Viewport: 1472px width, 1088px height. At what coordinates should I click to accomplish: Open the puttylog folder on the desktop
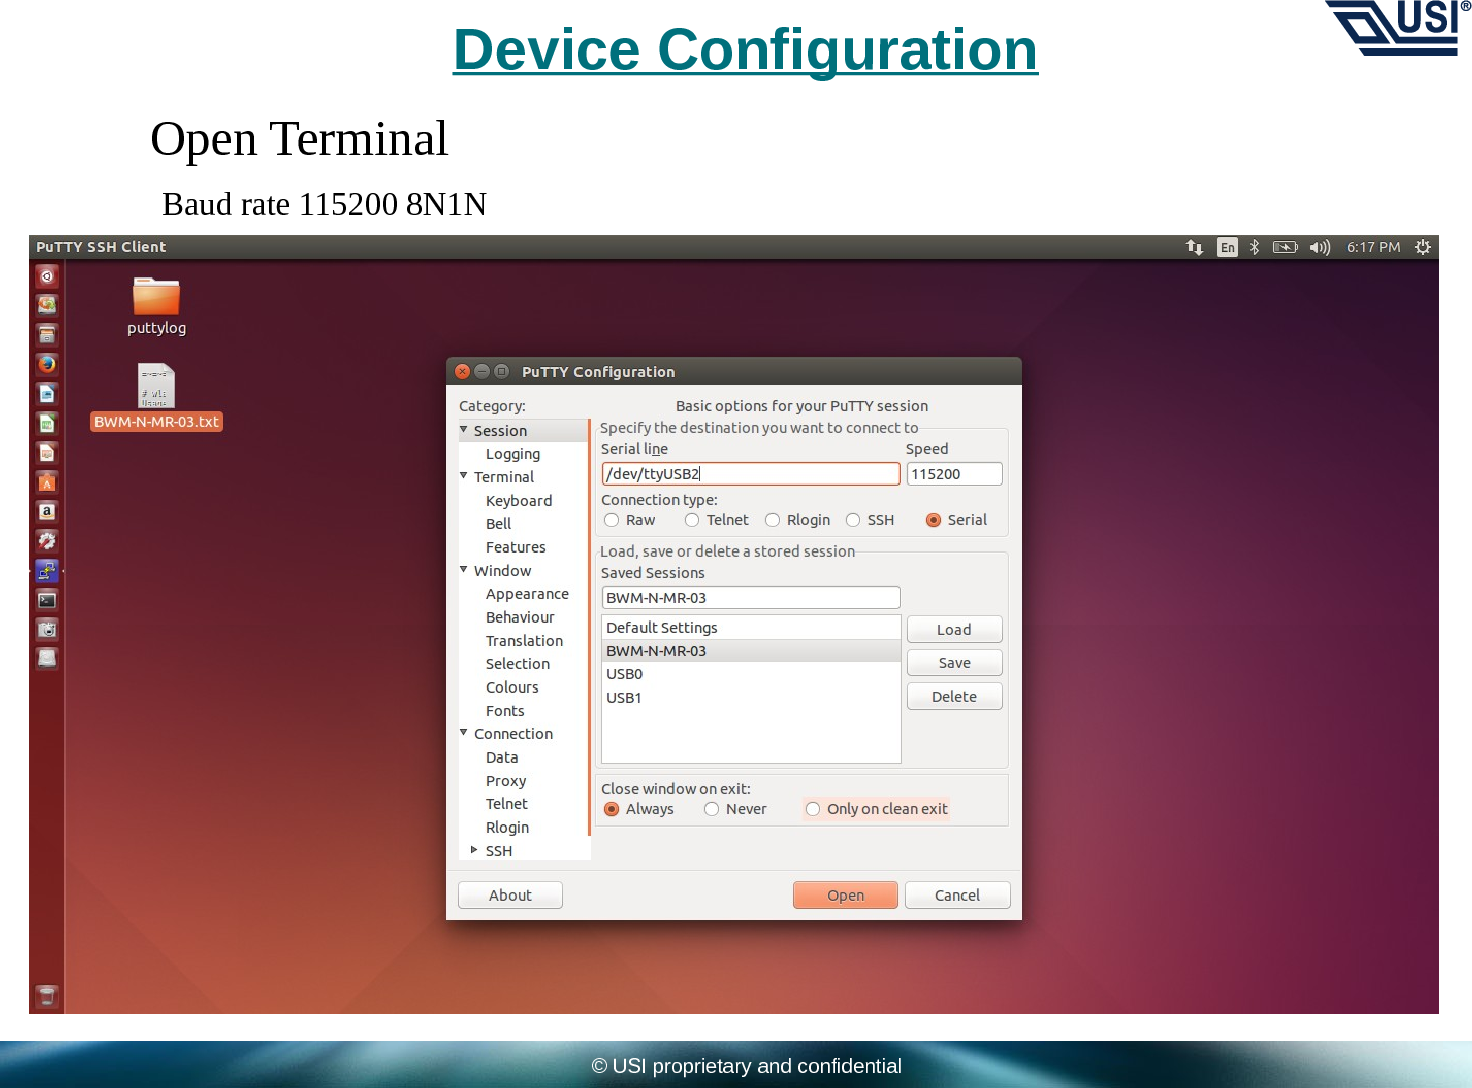156,306
